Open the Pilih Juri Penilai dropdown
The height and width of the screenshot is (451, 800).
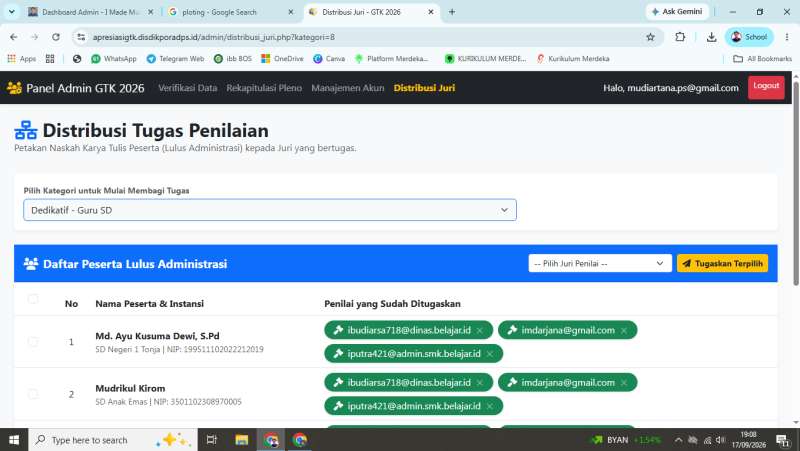tap(600, 263)
